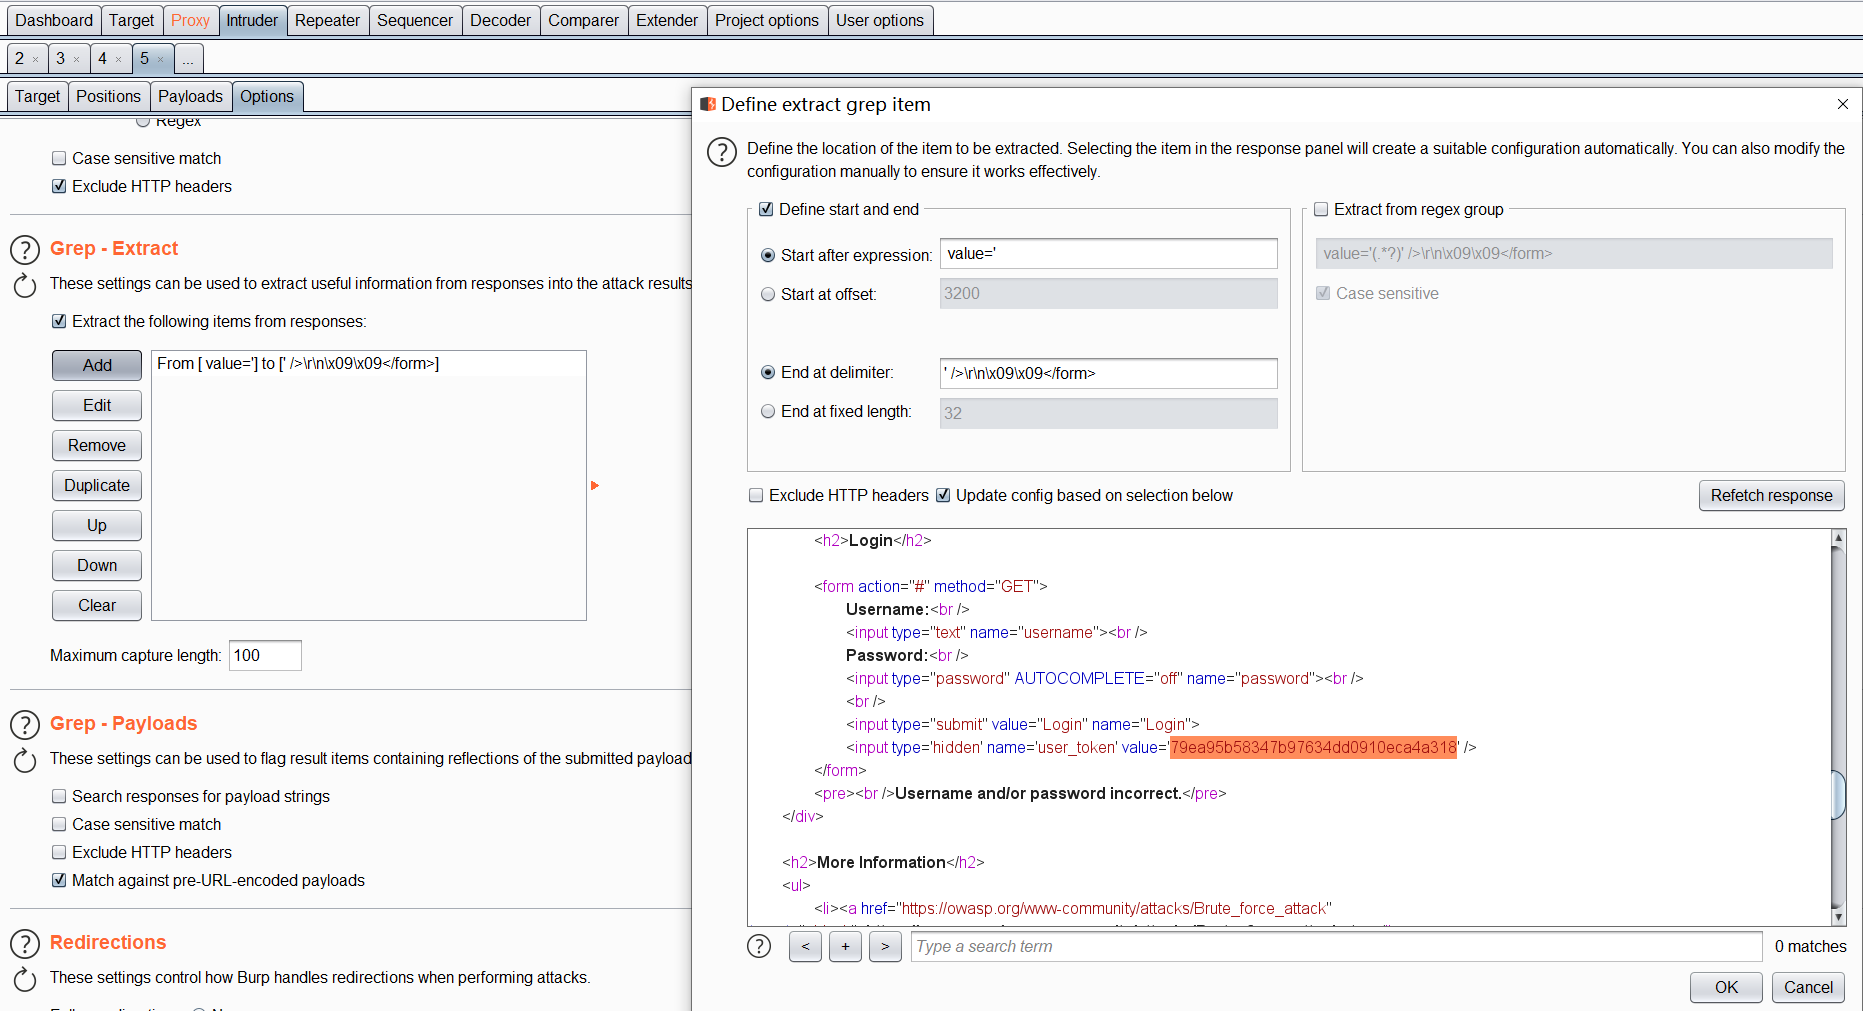Select End at fixed length radio button
Viewport: 1863px width, 1011px height.
[x=768, y=411]
